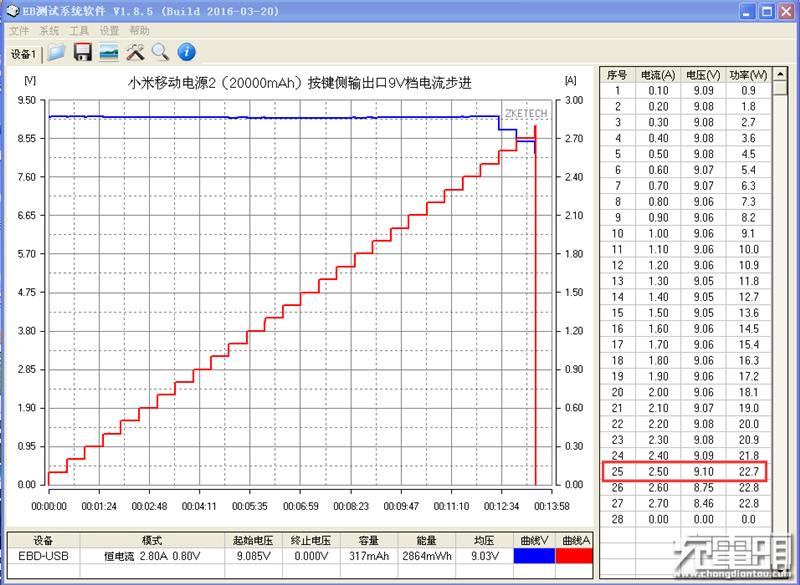800x585 pixels.
Task: Click row 11 power value 10.0
Action: pos(748,249)
